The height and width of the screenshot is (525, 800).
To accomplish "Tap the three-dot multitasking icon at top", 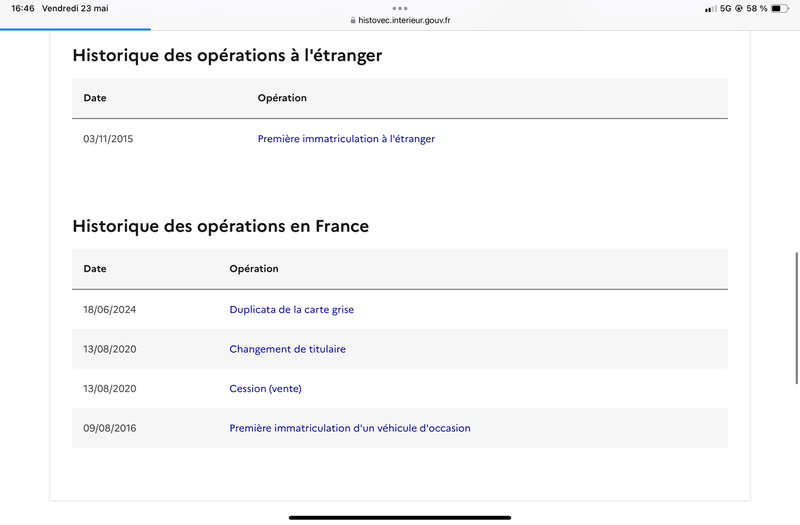I will [x=400, y=8].
